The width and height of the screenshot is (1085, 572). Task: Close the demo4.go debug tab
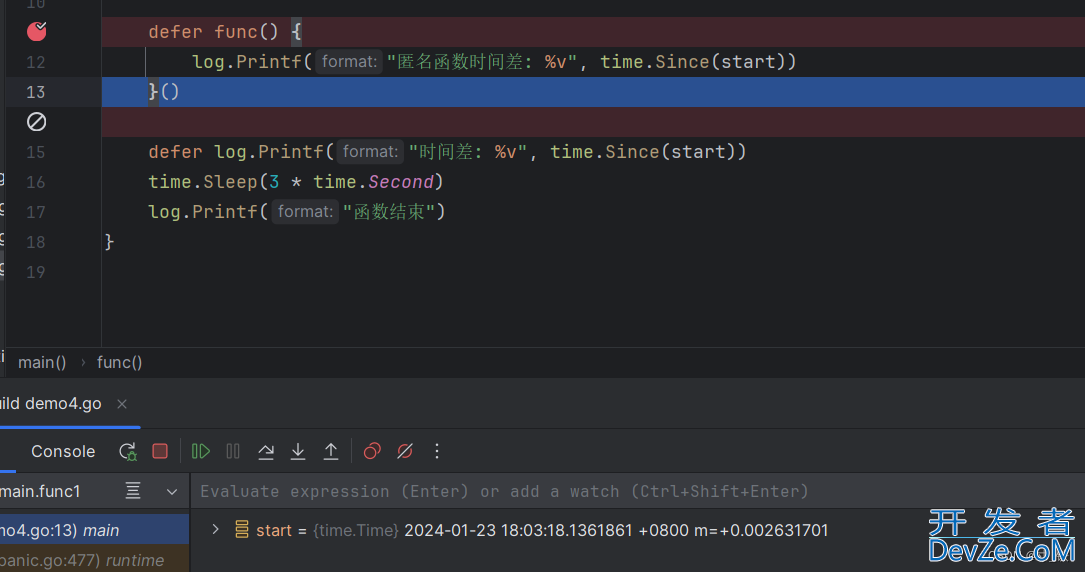(122, 404)
